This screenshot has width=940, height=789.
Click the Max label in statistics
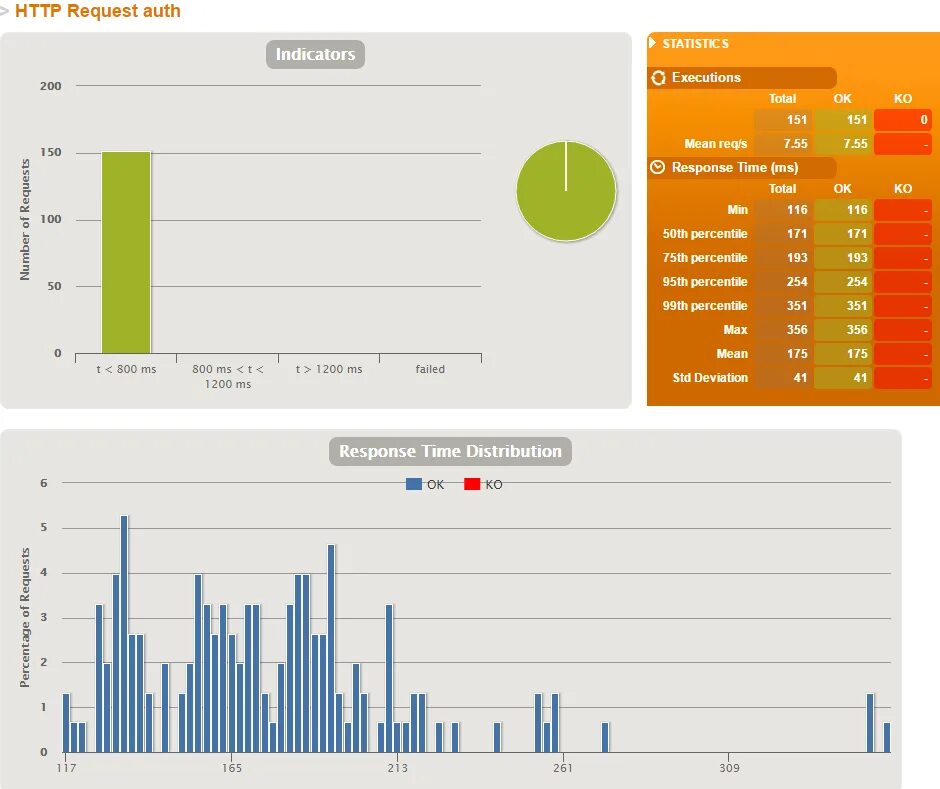click(x=736, y=330)
